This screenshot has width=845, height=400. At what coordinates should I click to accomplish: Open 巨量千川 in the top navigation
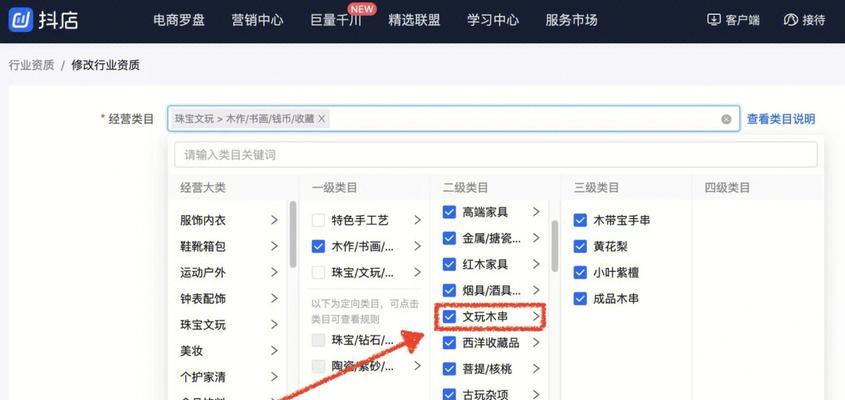pyautogui.click(x=336, y=20)
